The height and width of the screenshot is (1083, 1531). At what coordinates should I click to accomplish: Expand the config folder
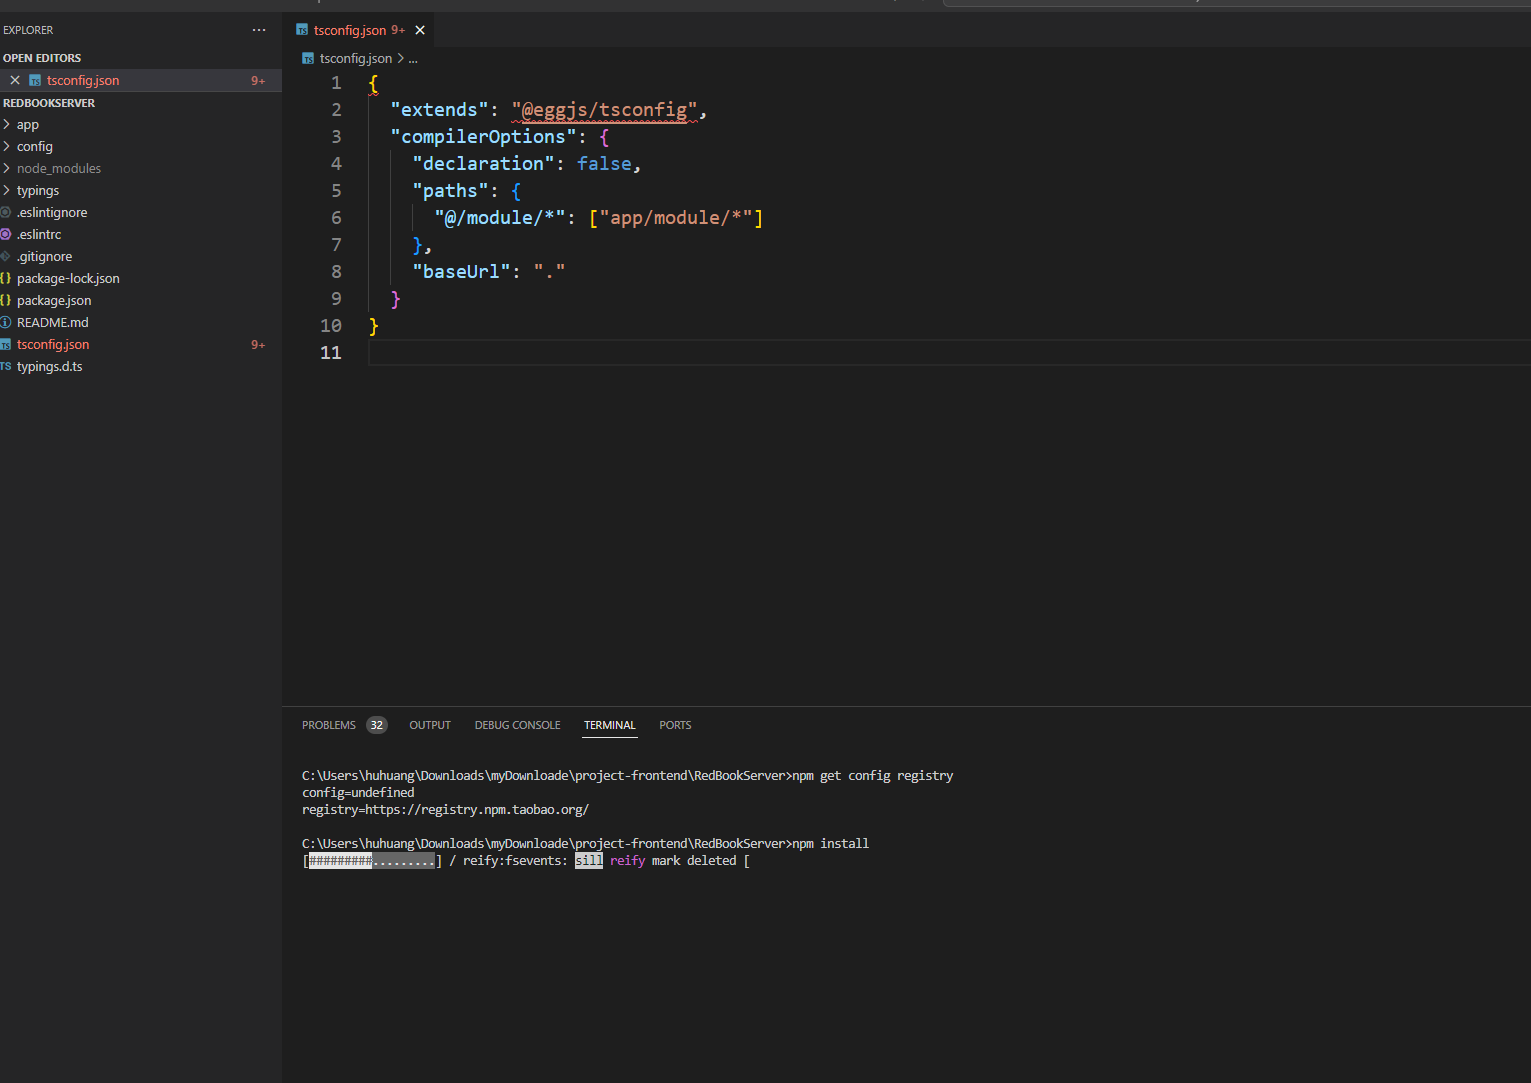point(7,146)
